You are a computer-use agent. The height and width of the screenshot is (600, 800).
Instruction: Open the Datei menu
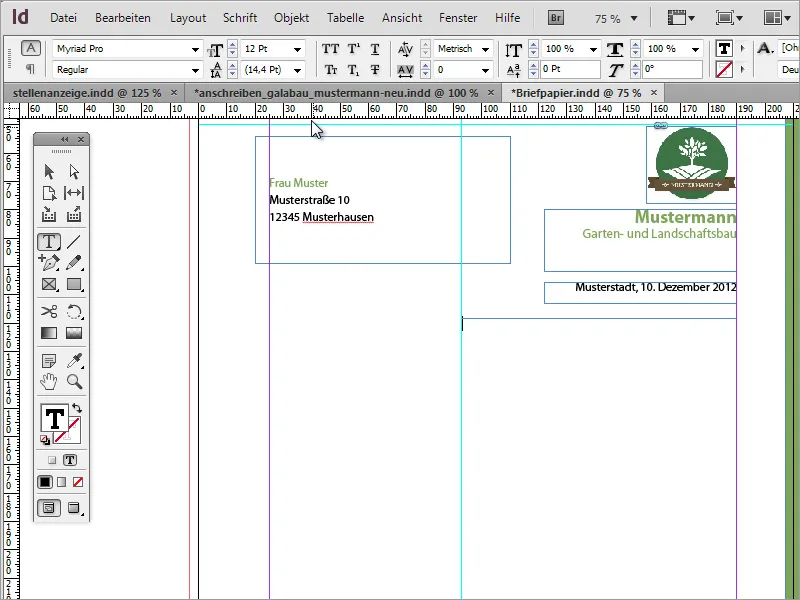tap(63, 18)
